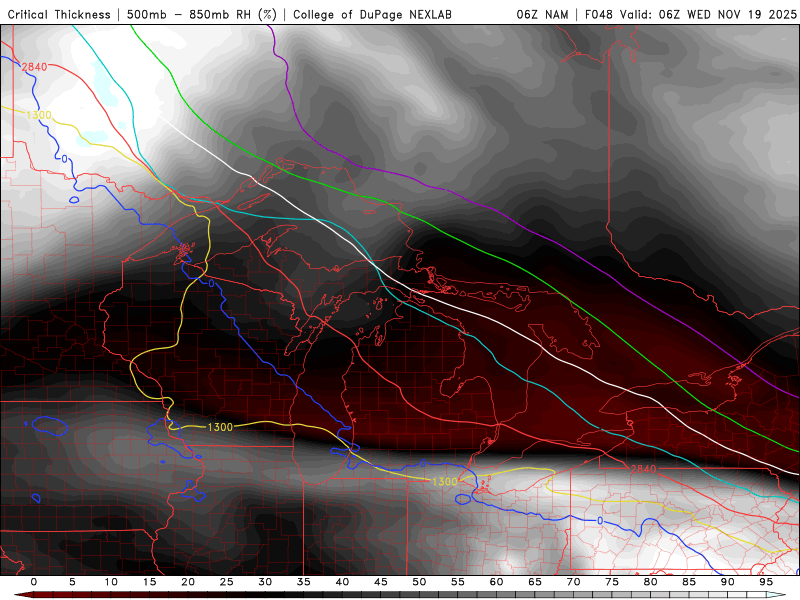800x600 pixels.
Task: Select the "35" color scale value
Action: pos(304,582)
